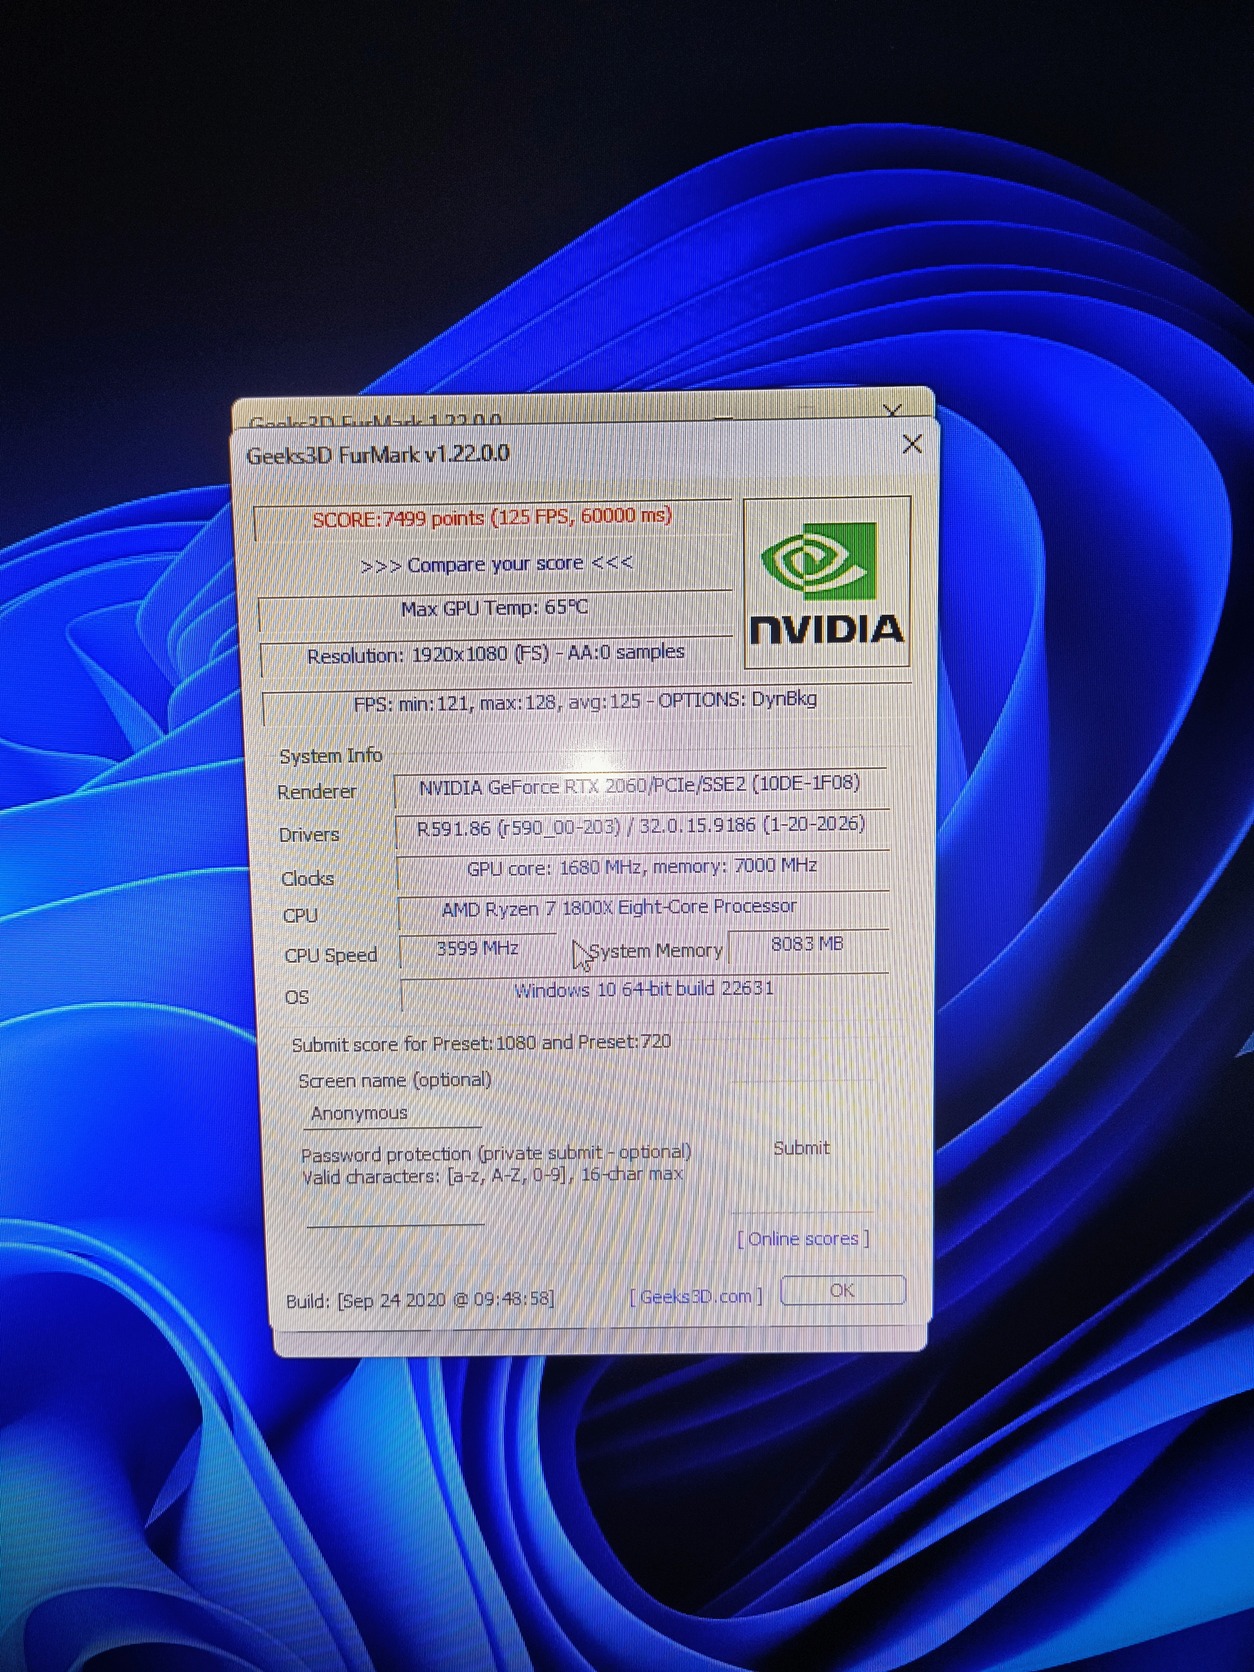Image resolution: width=1254 pixels, height=1672 pixels.
Task: Open the Geeks3D.com link
Action: coord(696,1296)
